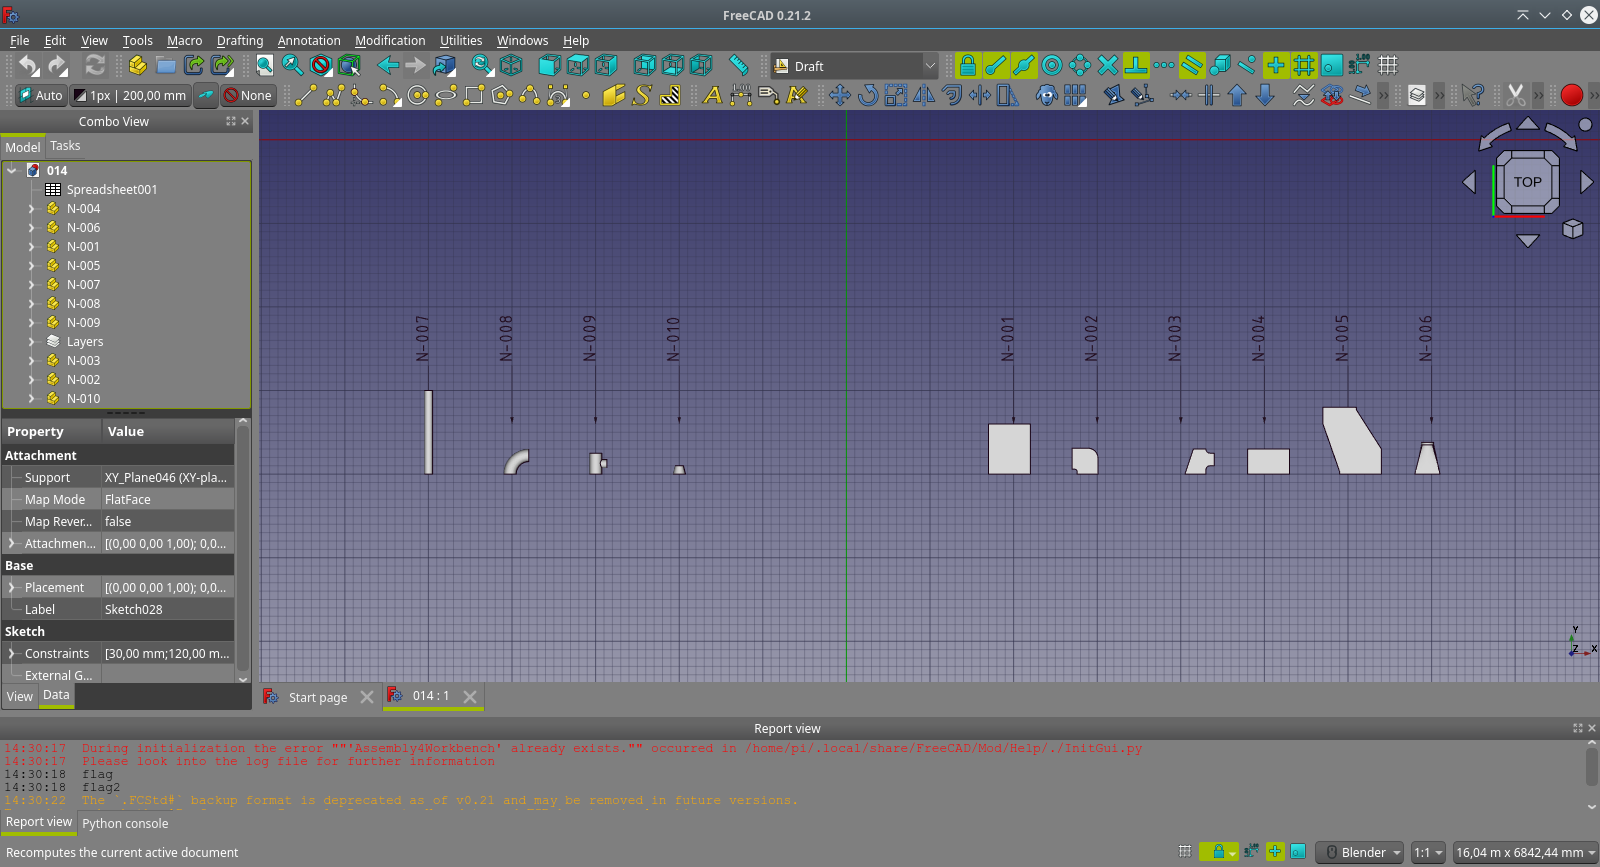Switch to the Tasks tab
The height and width of the screenshot is (867, 1600).
65,146
